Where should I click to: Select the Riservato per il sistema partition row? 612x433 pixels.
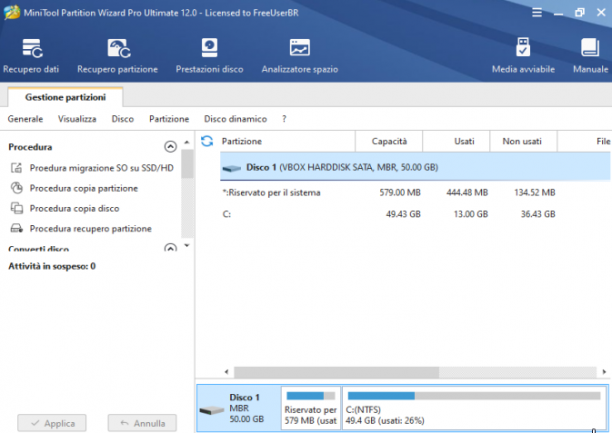pos(415,192)
